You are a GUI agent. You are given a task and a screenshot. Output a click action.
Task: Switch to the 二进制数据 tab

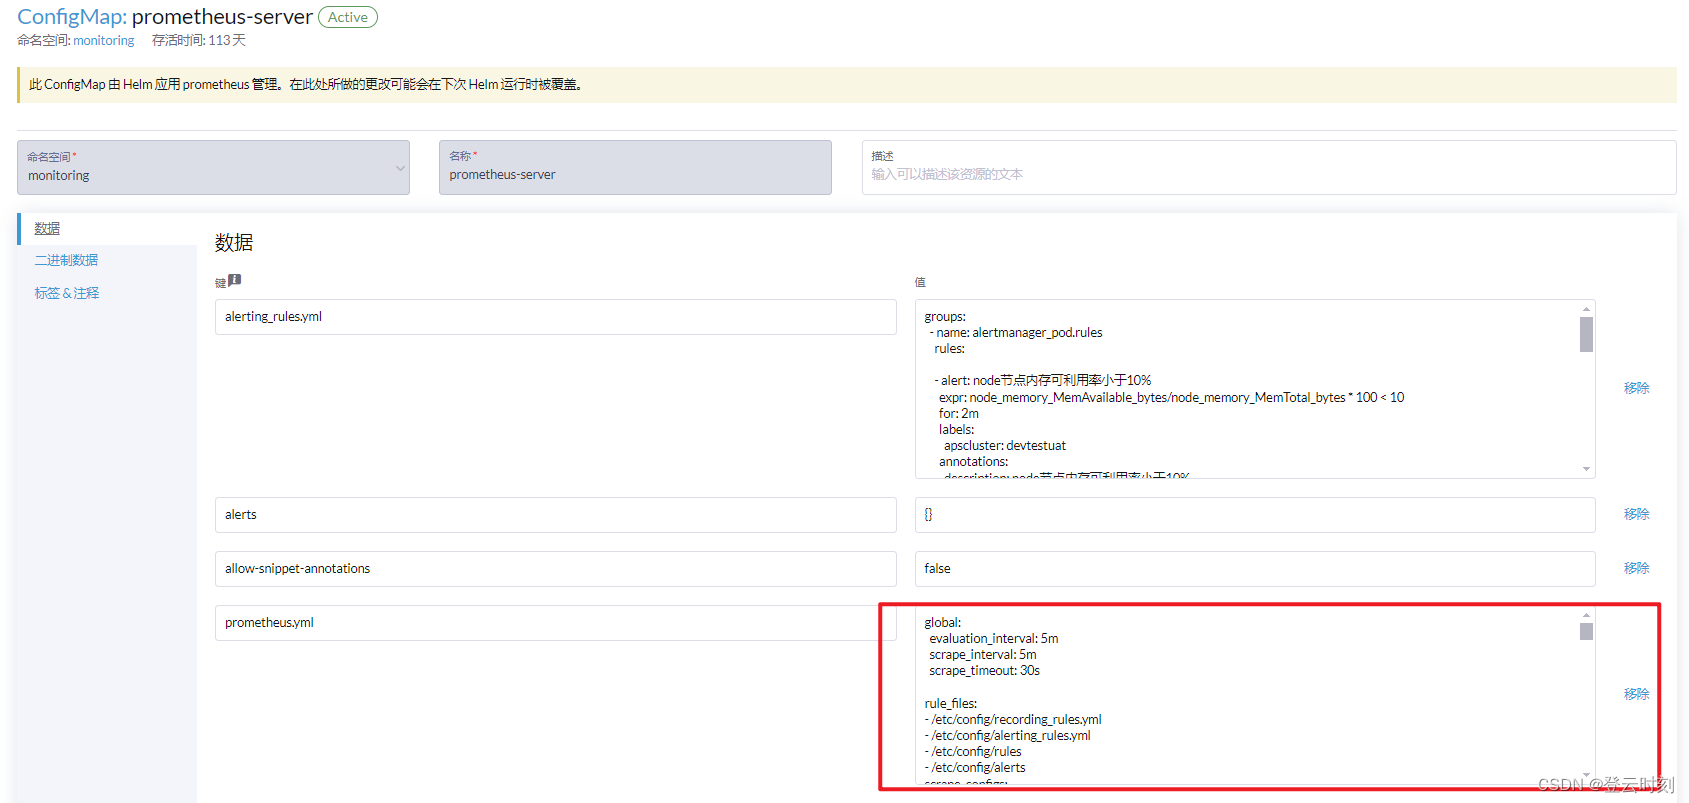tap(66, 260)
